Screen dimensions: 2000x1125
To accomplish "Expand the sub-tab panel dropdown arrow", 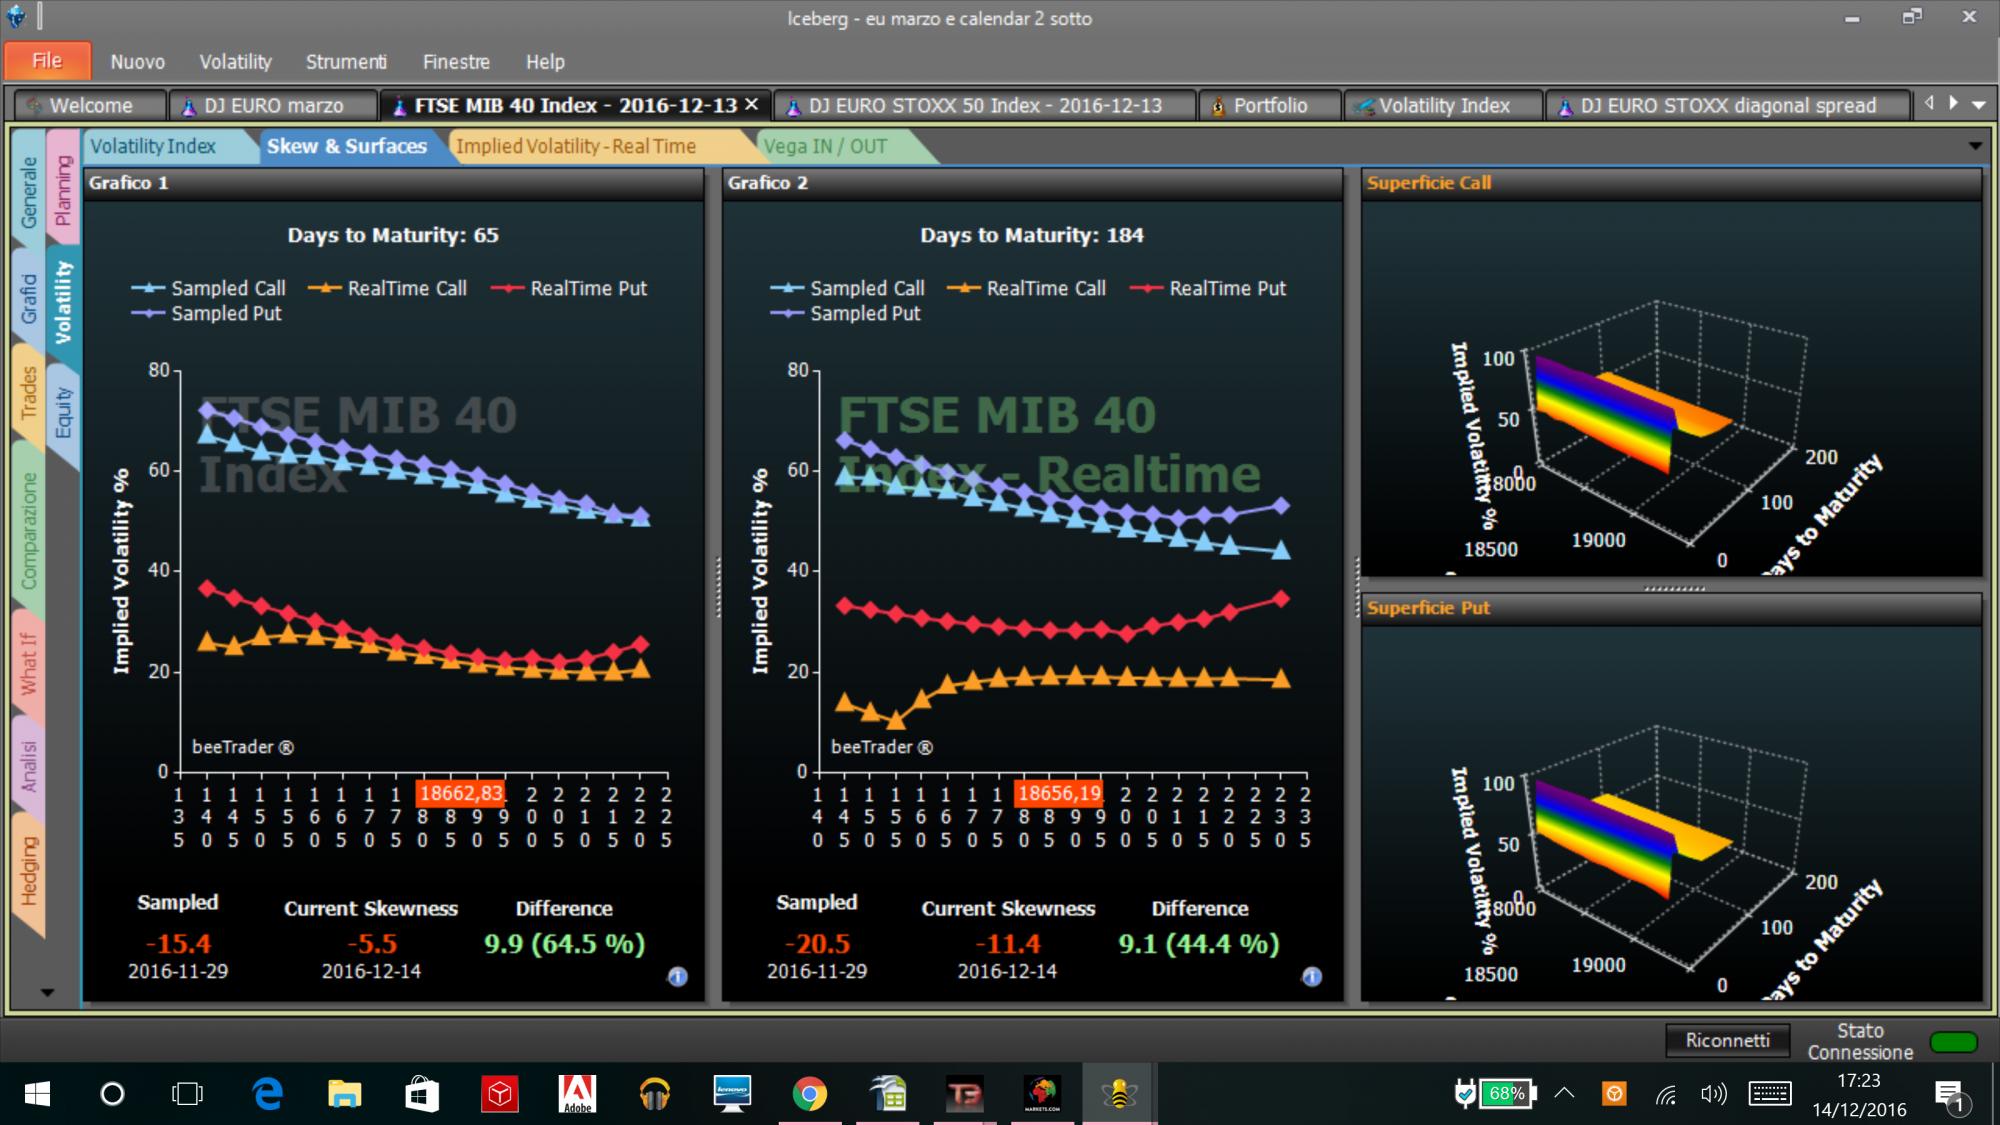I will click(1975, 146).
